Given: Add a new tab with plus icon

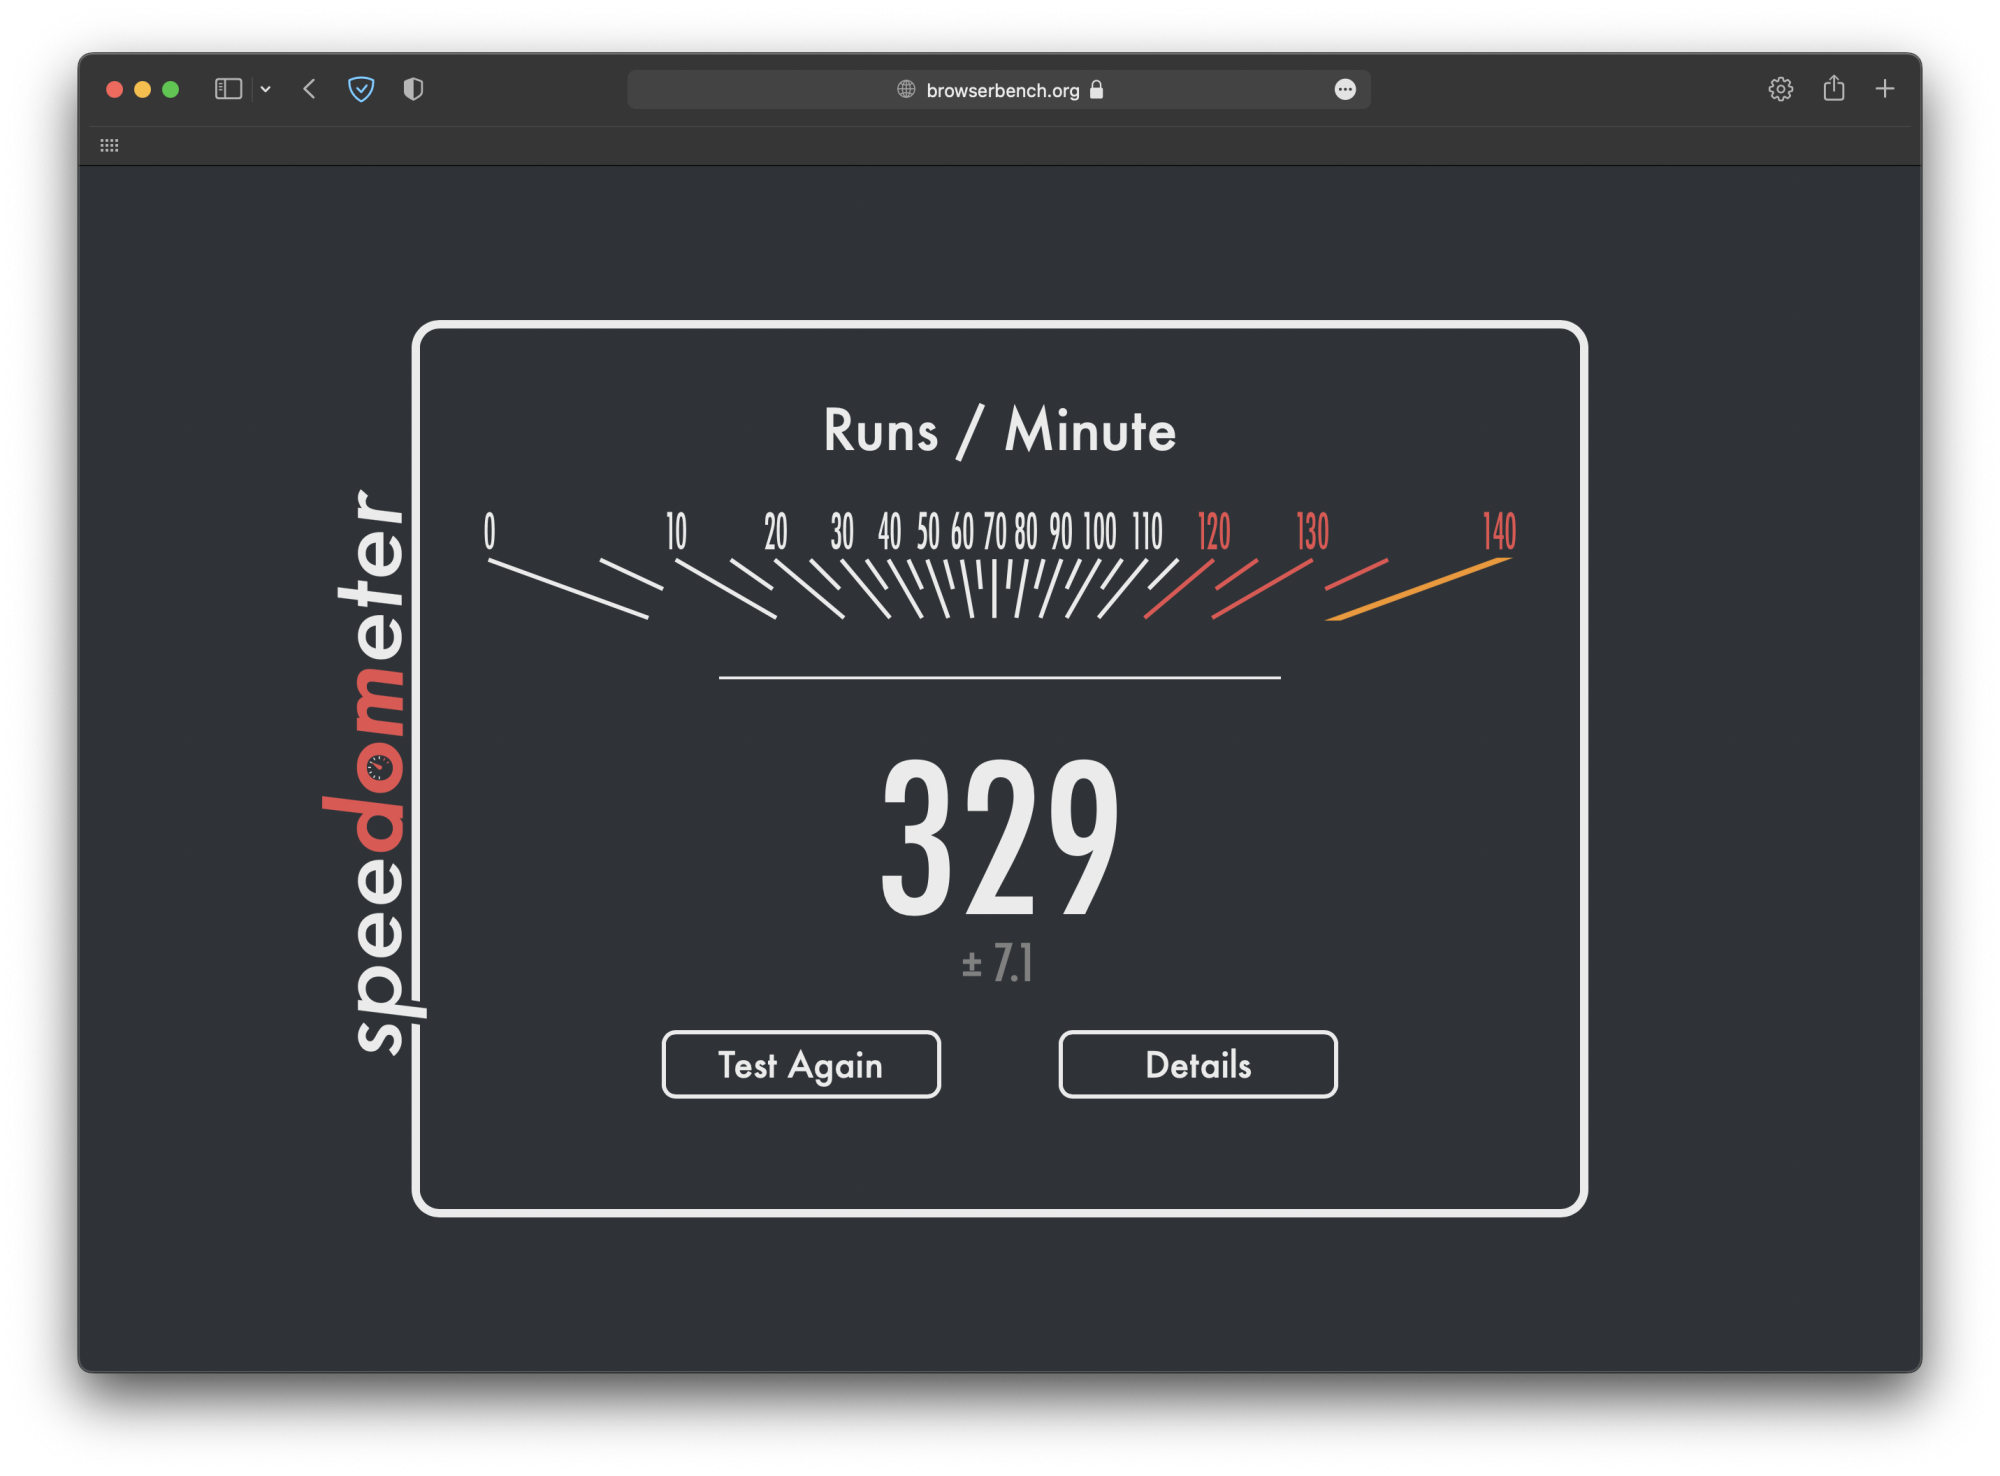Looking at the screenshot, I should pyautogui.click(x=1885, y=89).
